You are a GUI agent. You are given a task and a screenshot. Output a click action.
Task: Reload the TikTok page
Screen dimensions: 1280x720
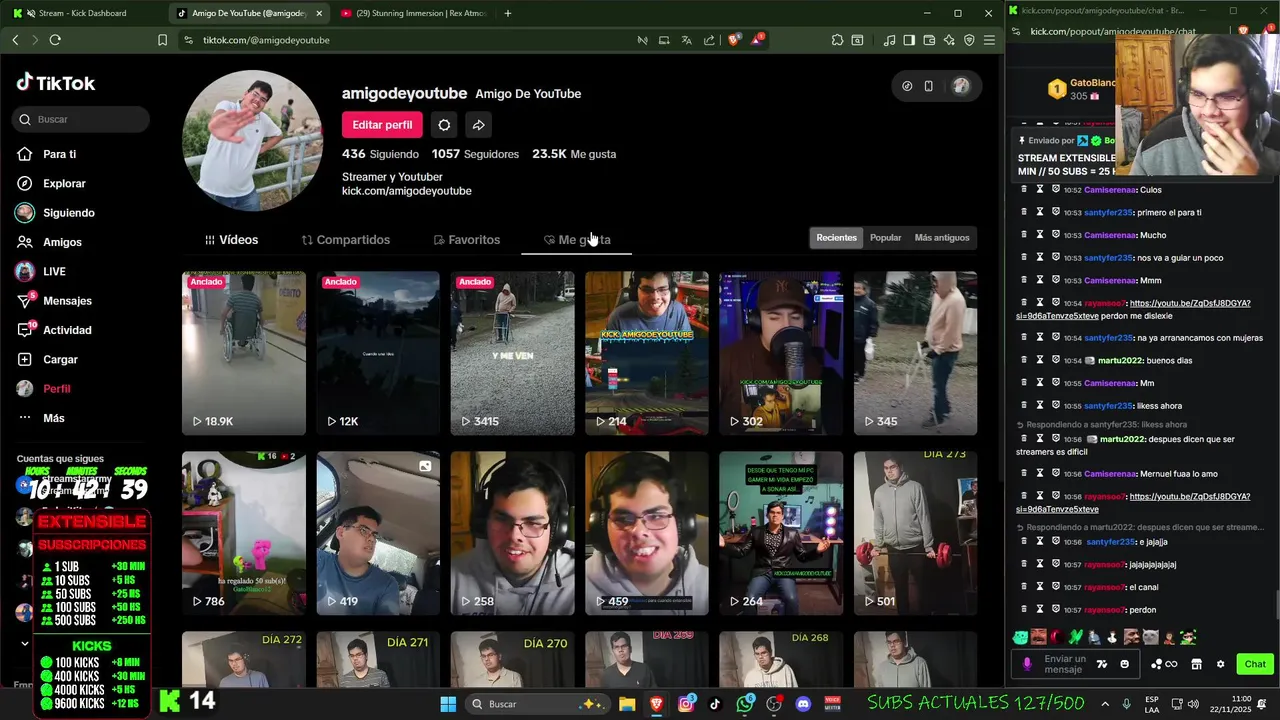(55, 40)
